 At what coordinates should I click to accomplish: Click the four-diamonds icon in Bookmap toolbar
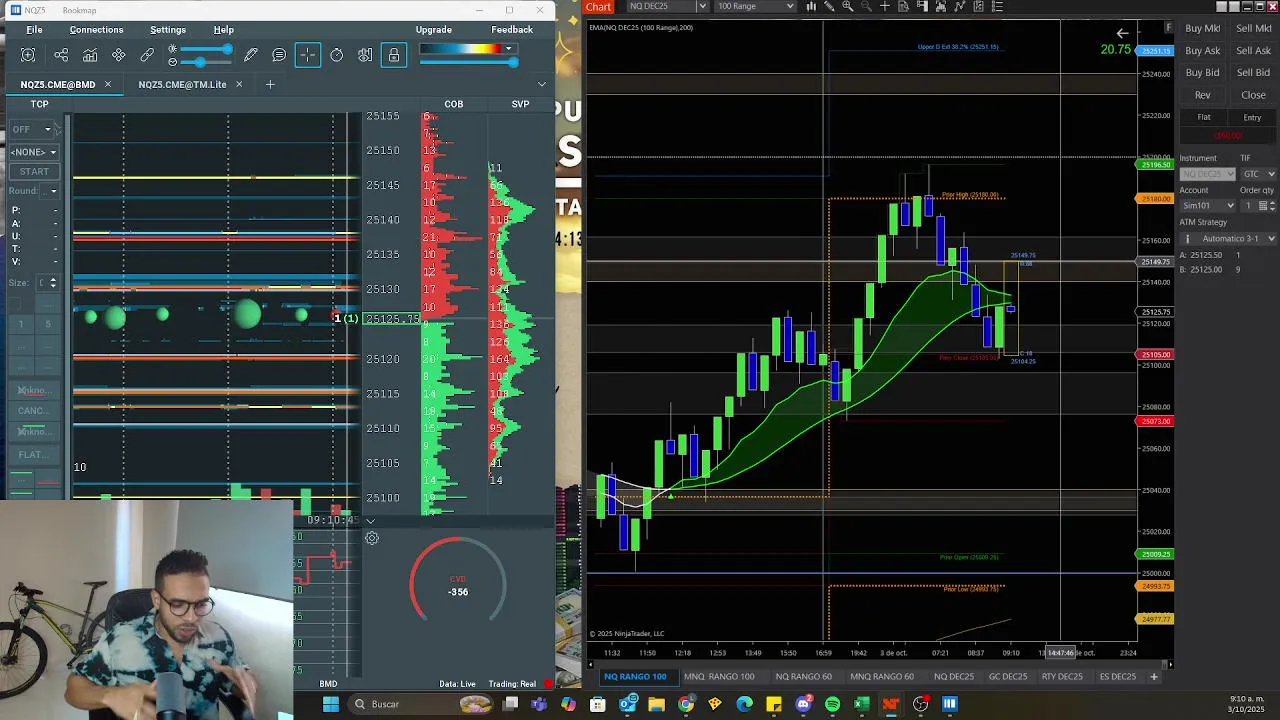119,55
